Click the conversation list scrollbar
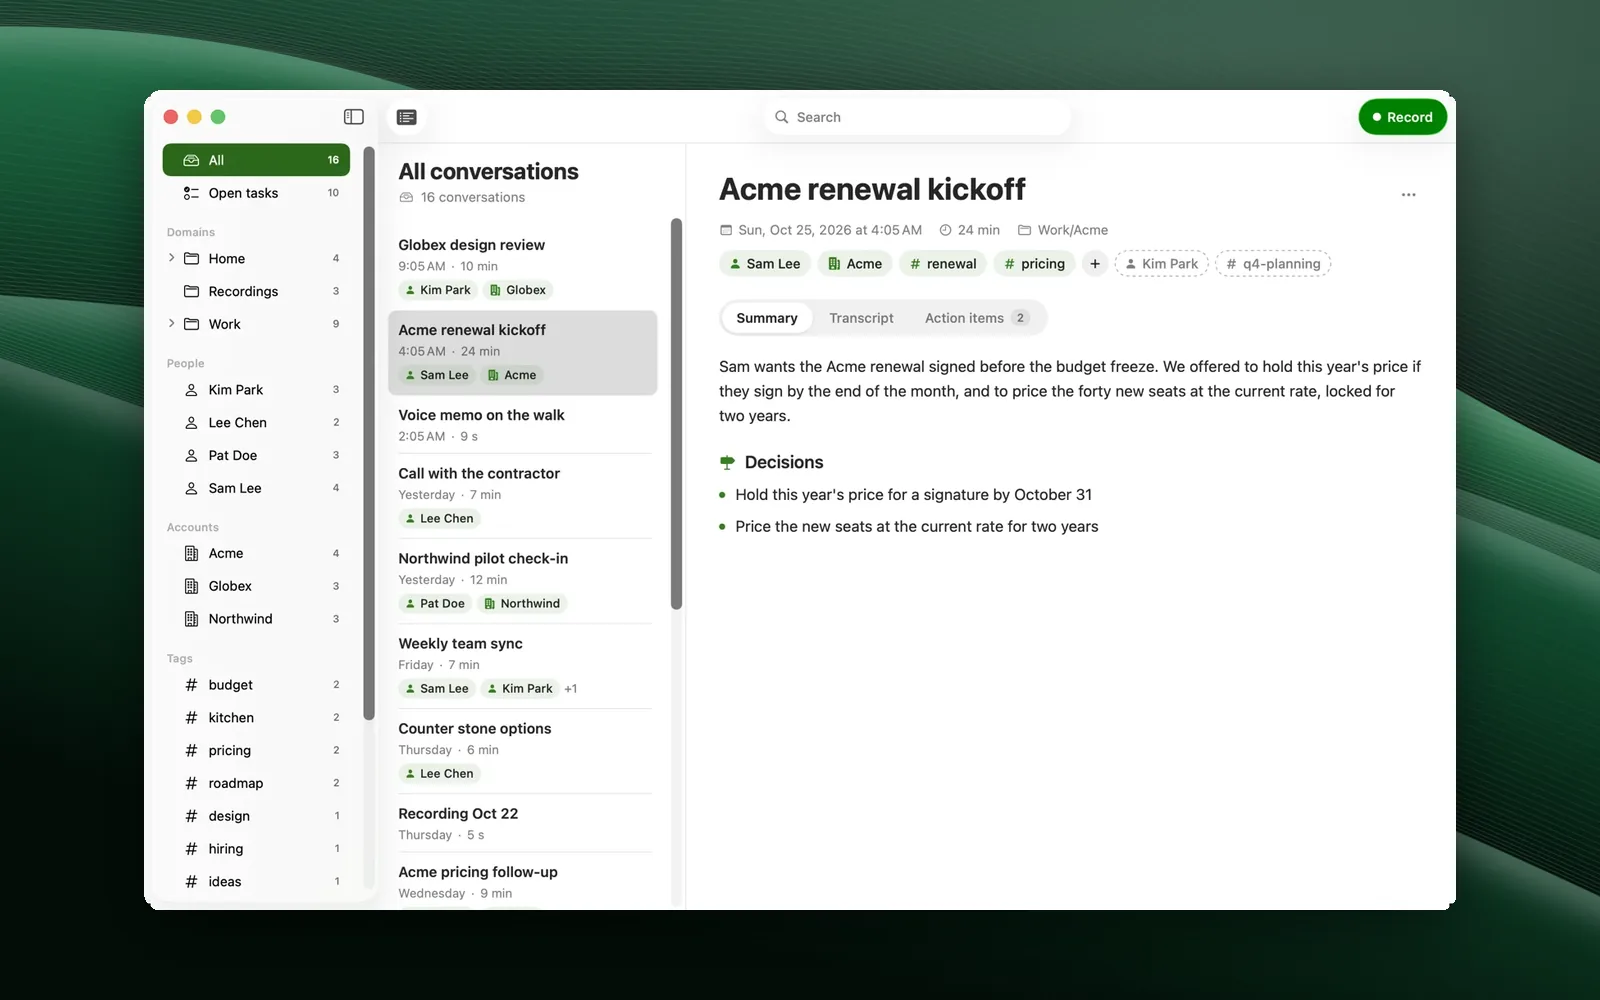The width and height of the screenshot is (1600, 1000). tap(676, 414)
